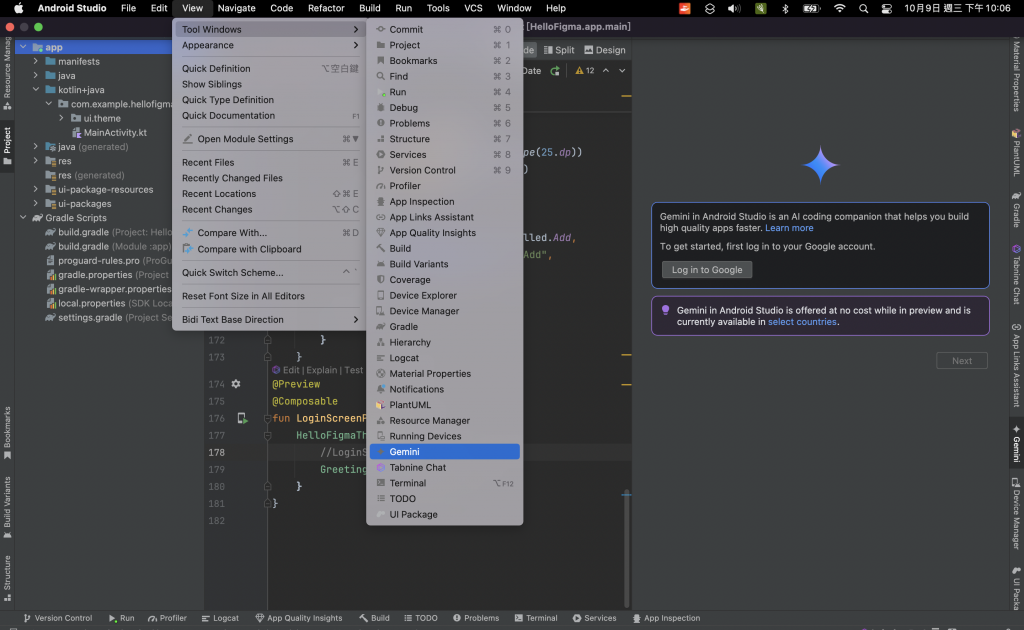Click the Bookmarks icon in the submenu
The height and width of the screenshot is (630, 1024).
(x=381, y=61)
